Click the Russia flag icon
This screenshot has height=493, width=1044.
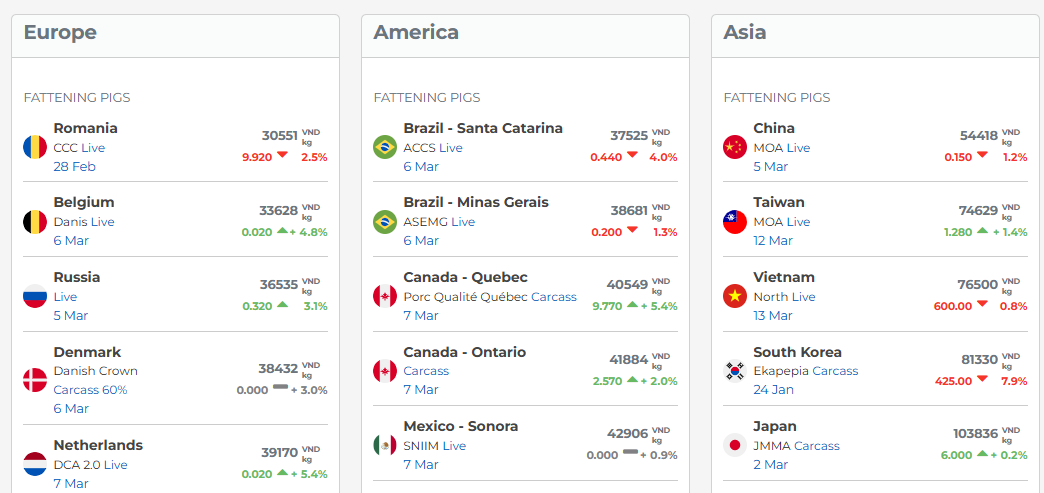(35, 296)
